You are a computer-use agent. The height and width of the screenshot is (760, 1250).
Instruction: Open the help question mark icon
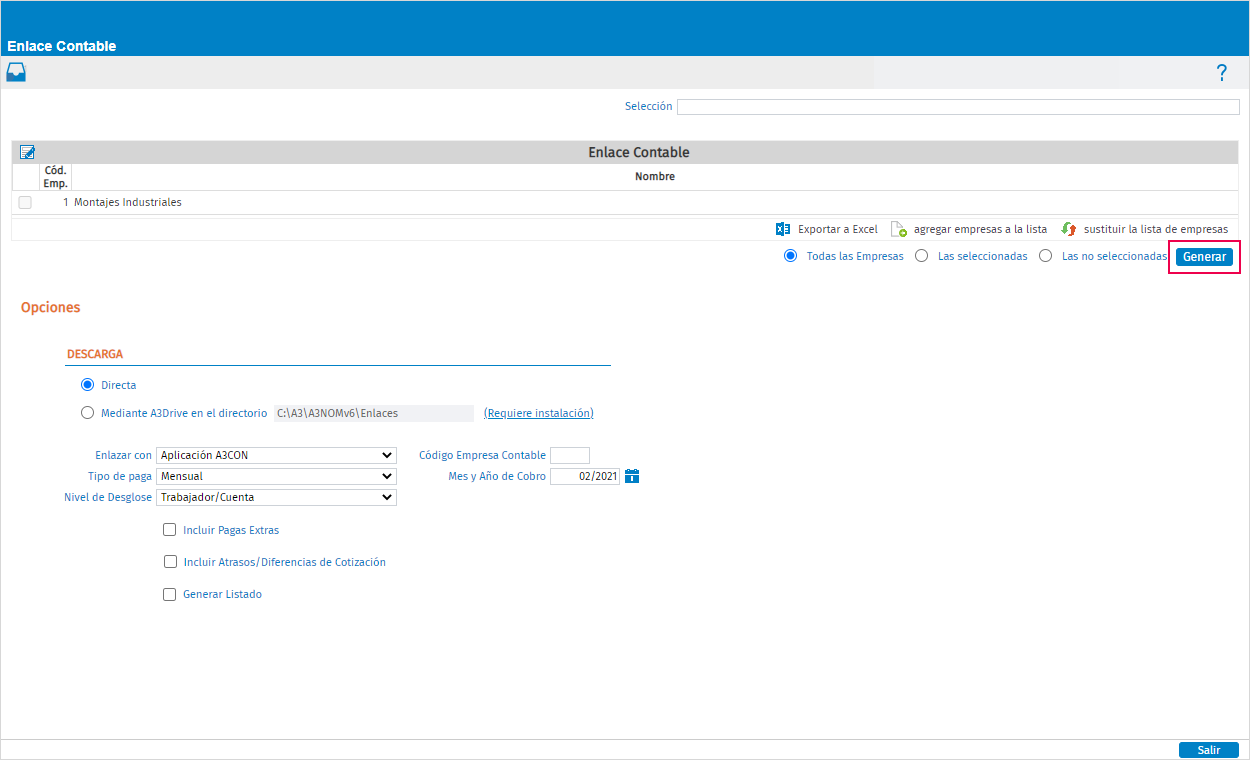(1221, 72)
